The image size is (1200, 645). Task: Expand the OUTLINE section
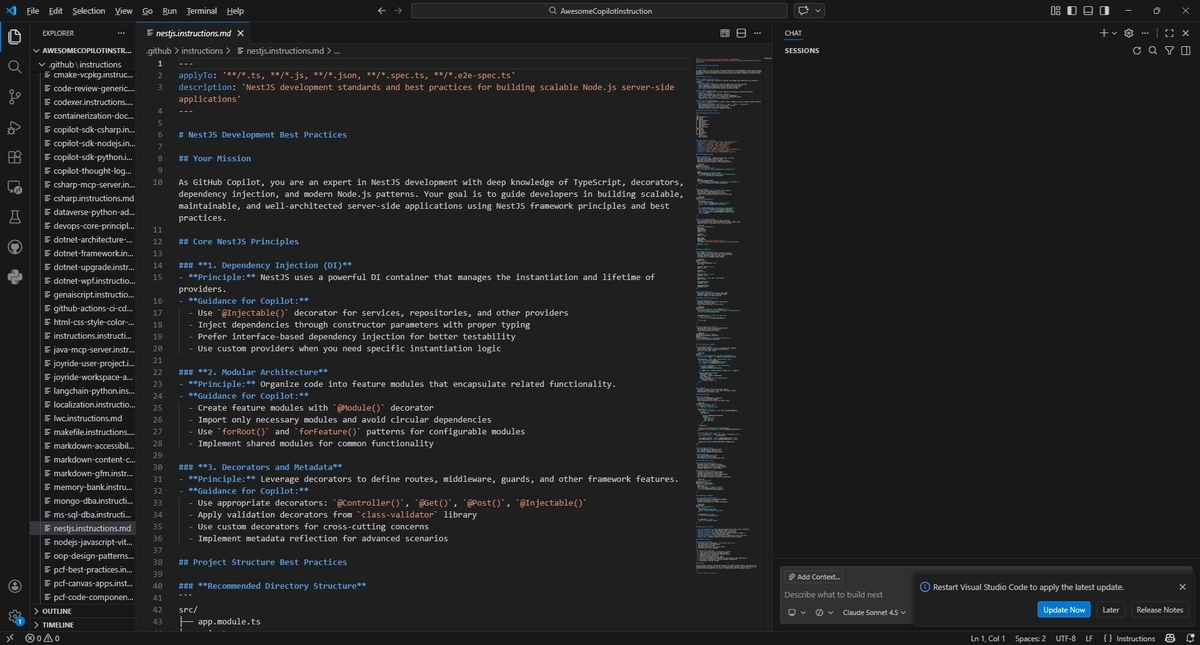tap(57, 611)
